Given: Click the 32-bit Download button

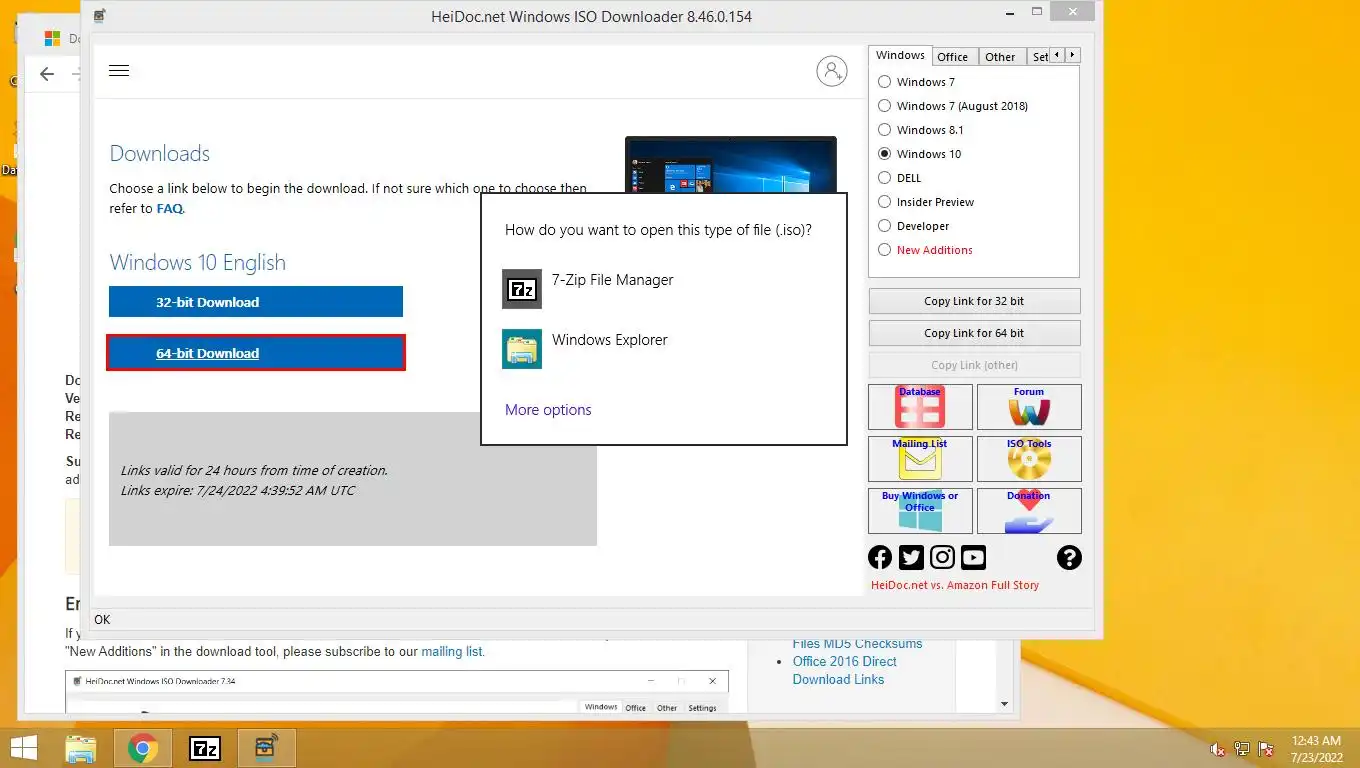Looking at the screenshot, I should (x=256, y=302).
